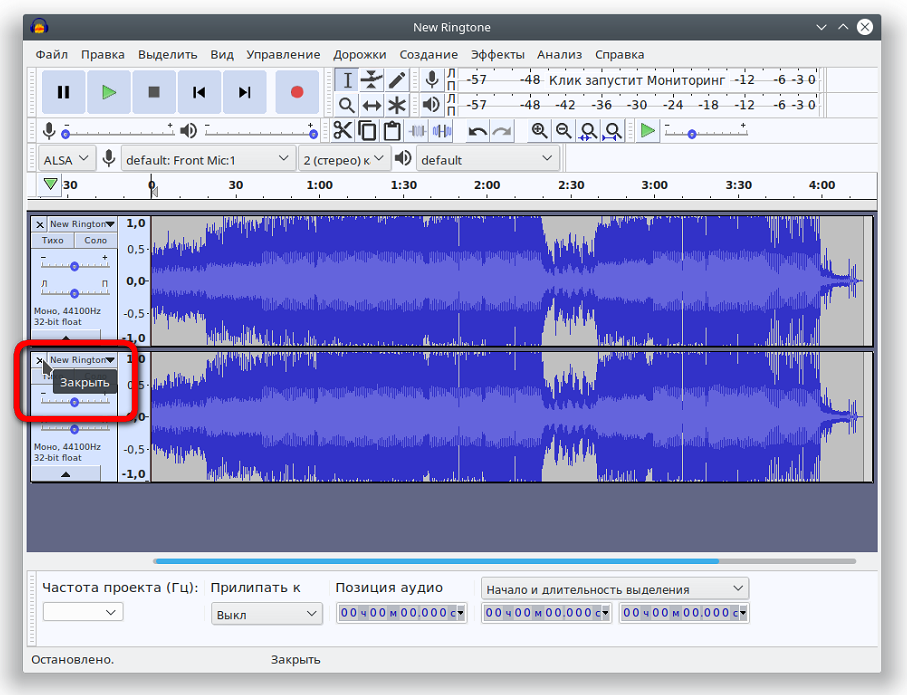Toggle Соло on first track
Viewport: 907px width, 695px height.
[96, 240]
